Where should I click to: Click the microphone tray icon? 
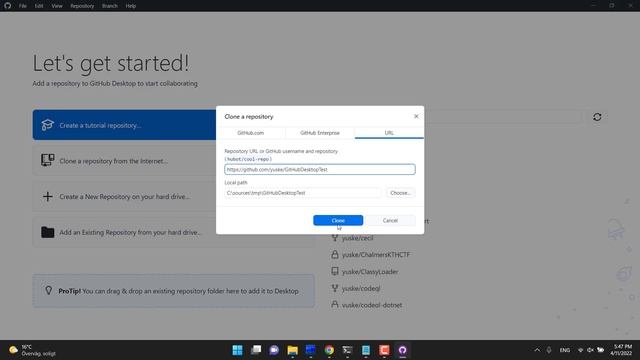(x=549, y=350)
